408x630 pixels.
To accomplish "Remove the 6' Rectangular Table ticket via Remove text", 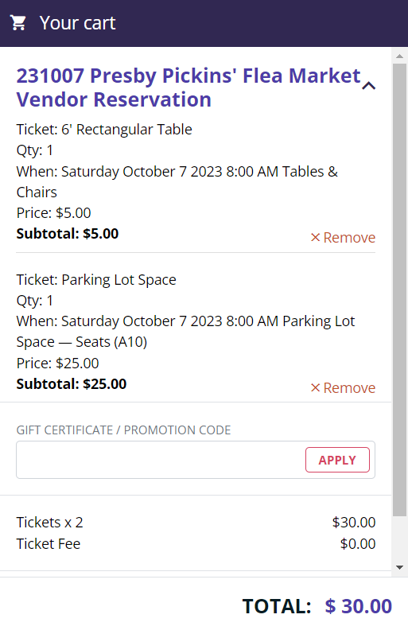I will 349,237.
